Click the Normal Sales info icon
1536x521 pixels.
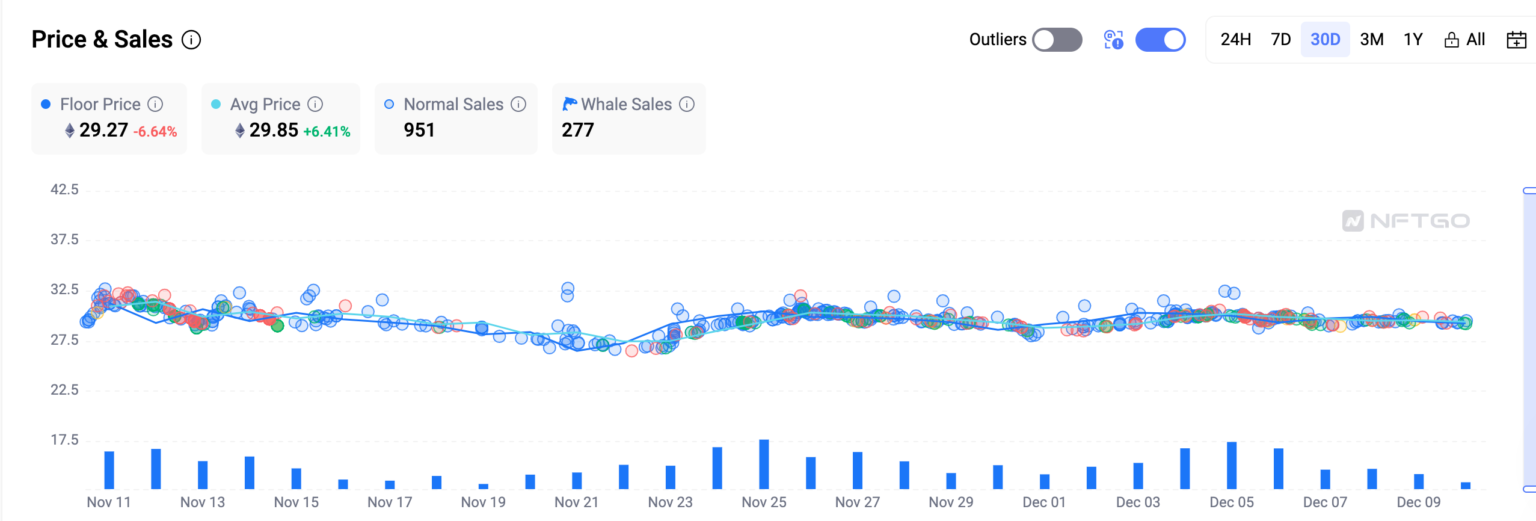[x=518, y=104]
